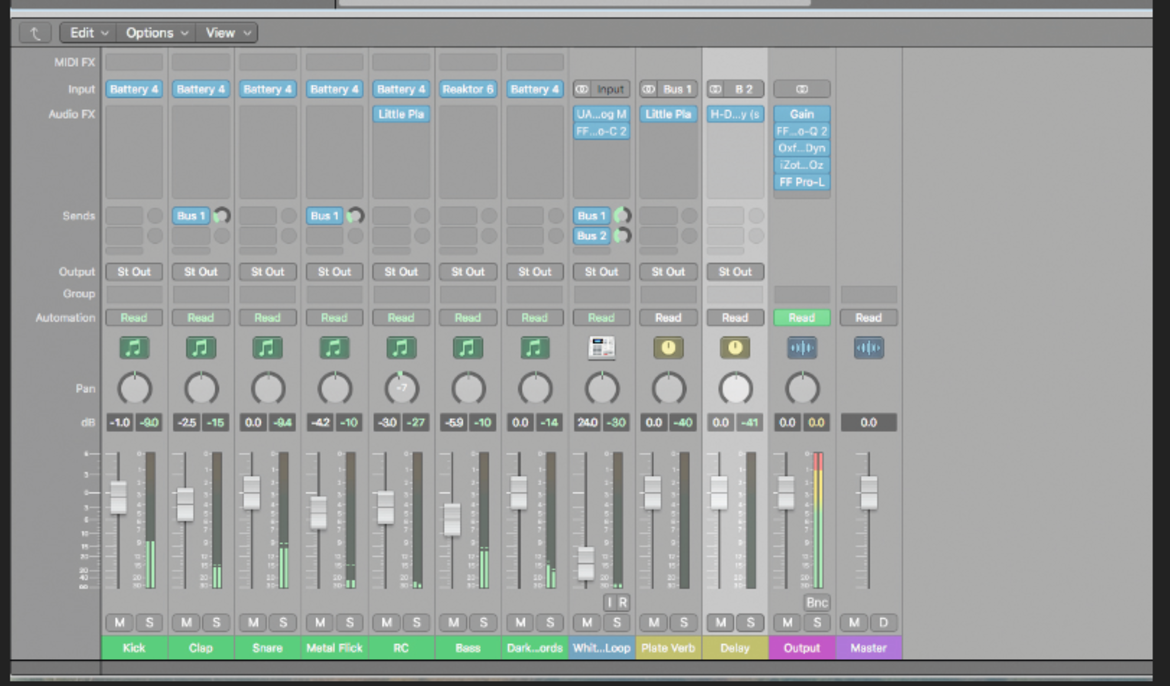Open the FF Pro-L plugin on Output channel

click(802, 182)
